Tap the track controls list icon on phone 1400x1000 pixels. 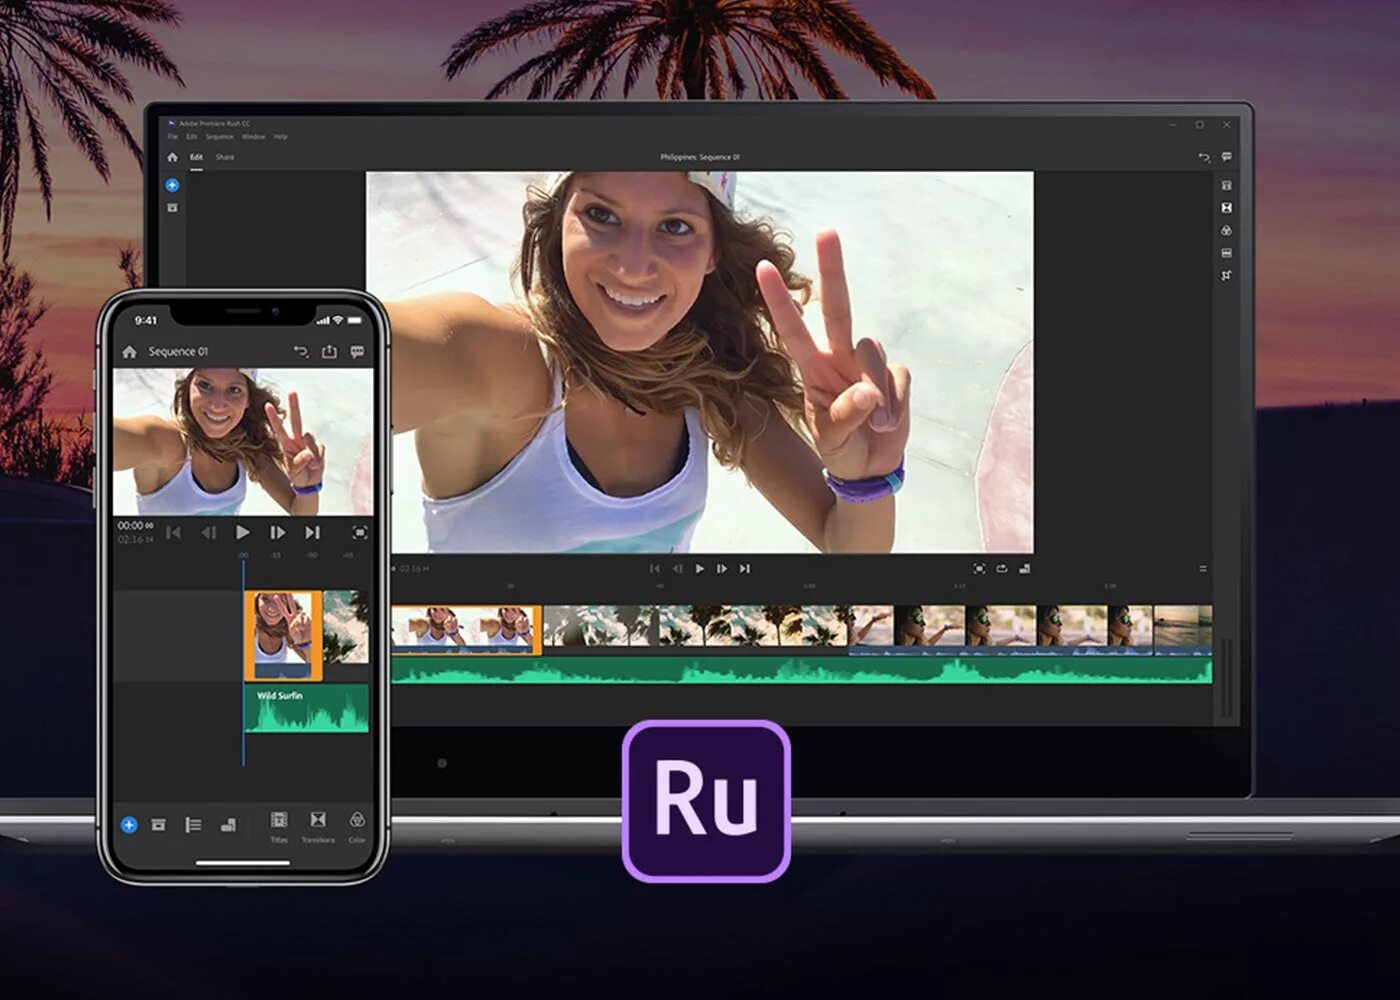(193, 825)
